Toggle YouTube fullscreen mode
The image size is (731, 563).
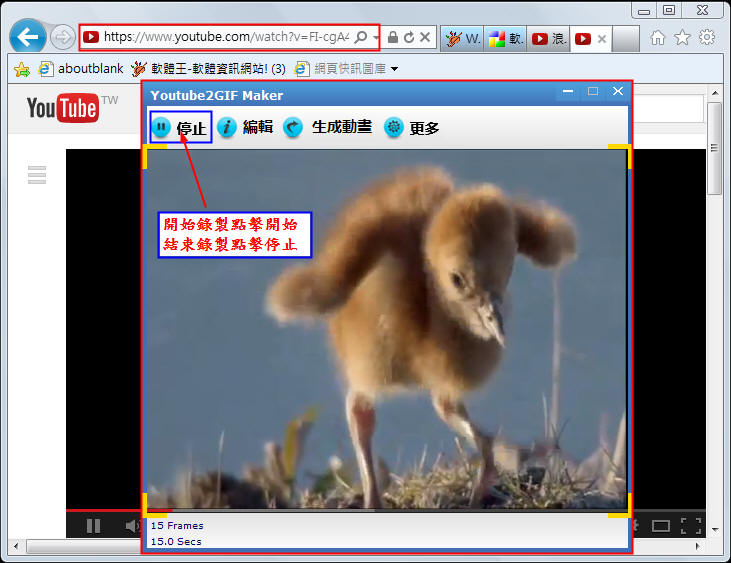click(x=690, y=525)
